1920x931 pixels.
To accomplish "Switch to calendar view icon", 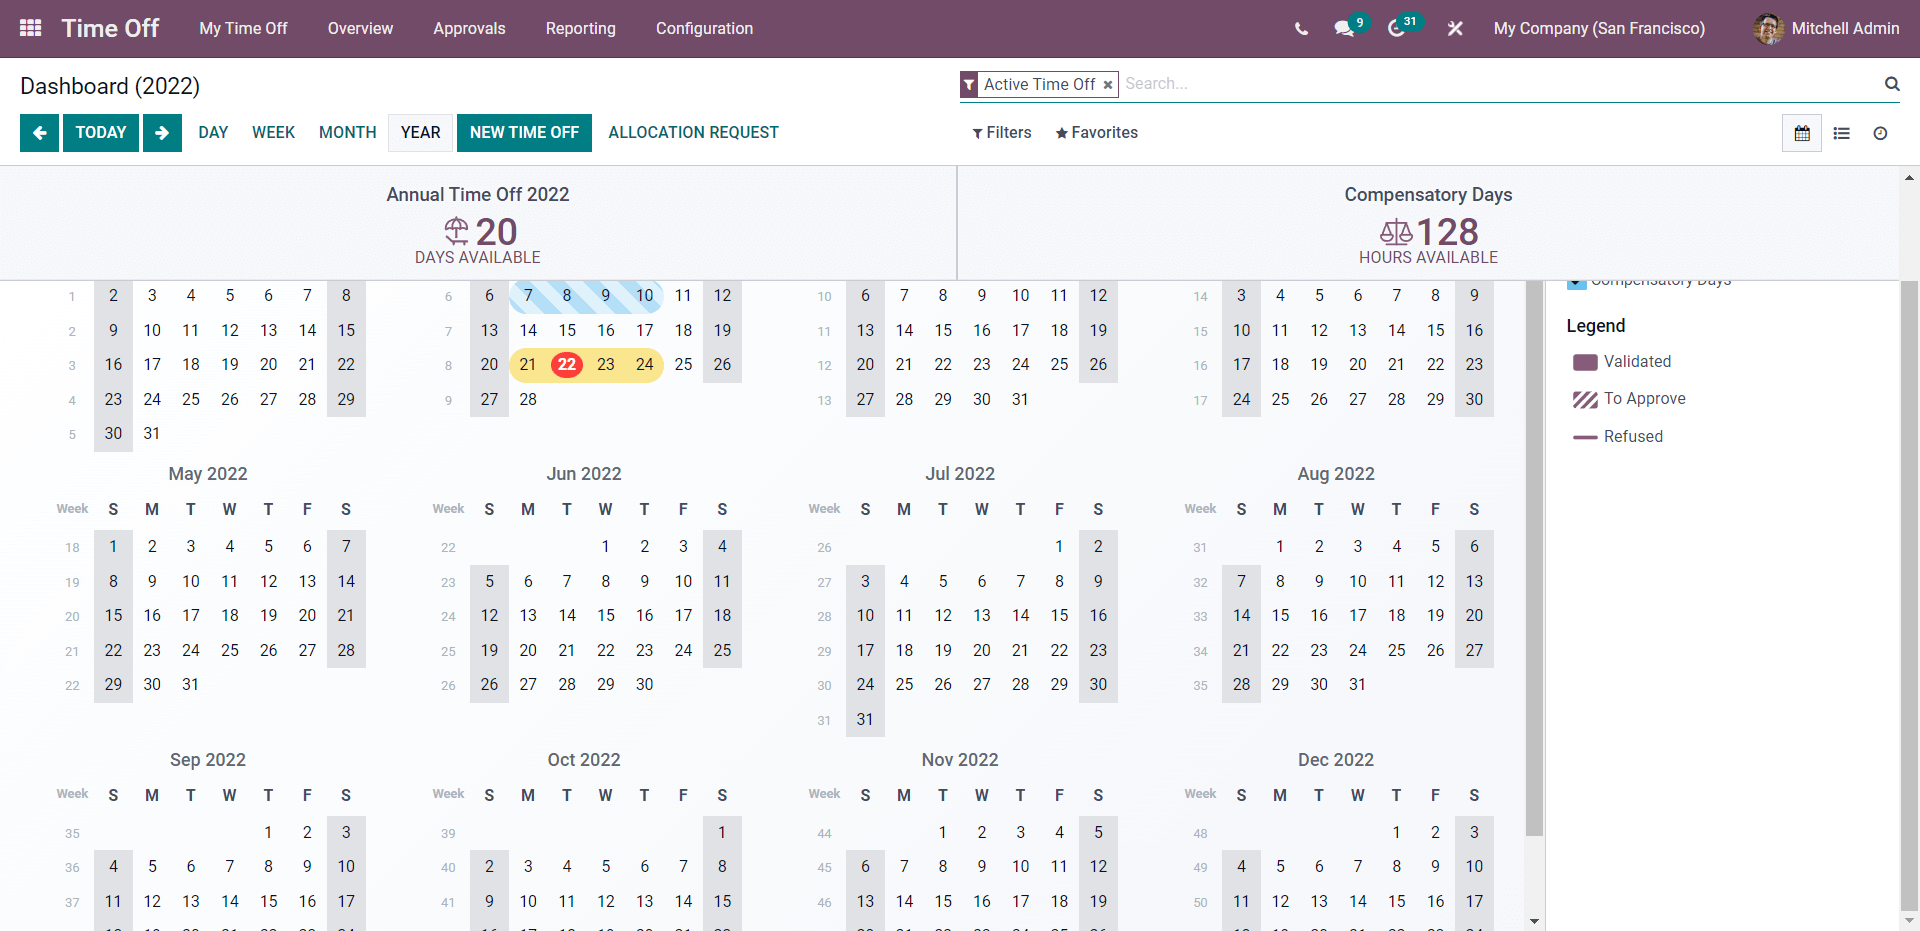I will pyautogui.click(x=1802, y=133).
